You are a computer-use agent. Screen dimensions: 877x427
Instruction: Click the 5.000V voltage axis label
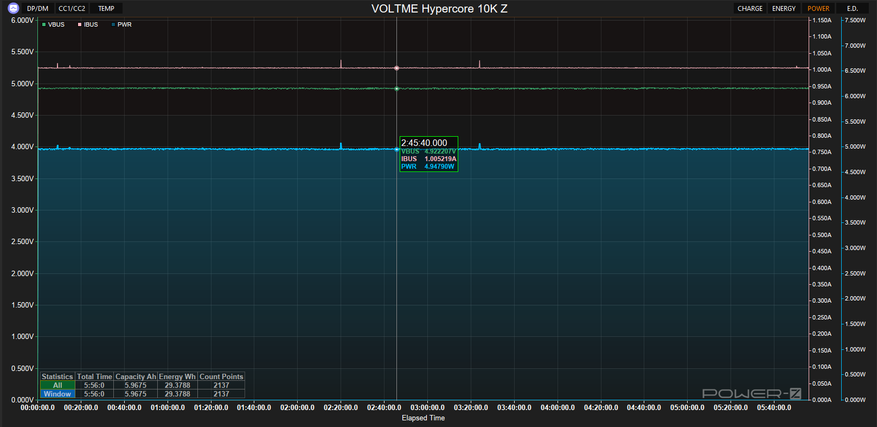tap(23, 83)
